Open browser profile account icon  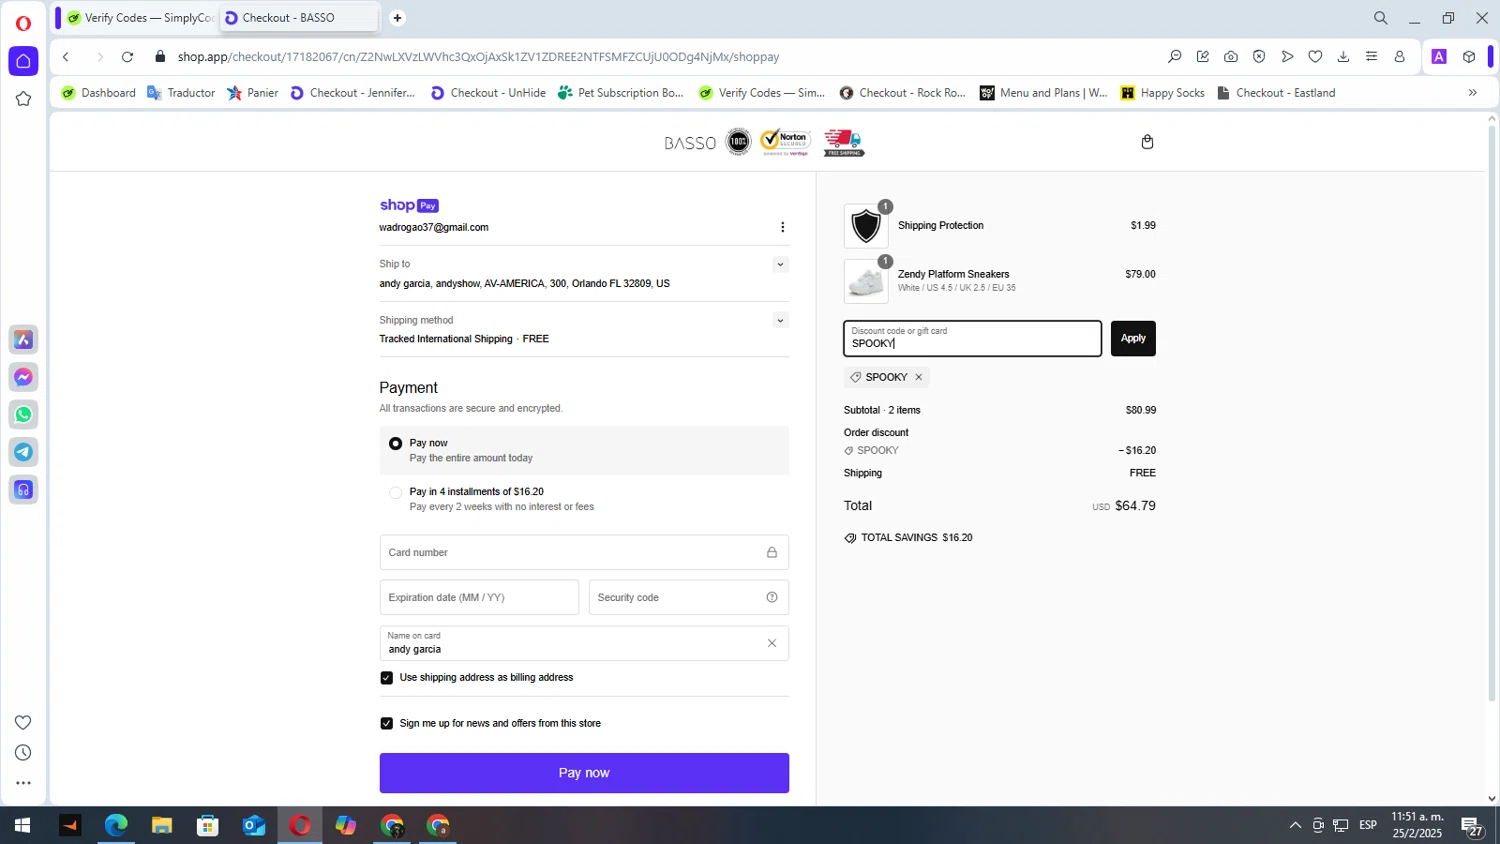1399,57
